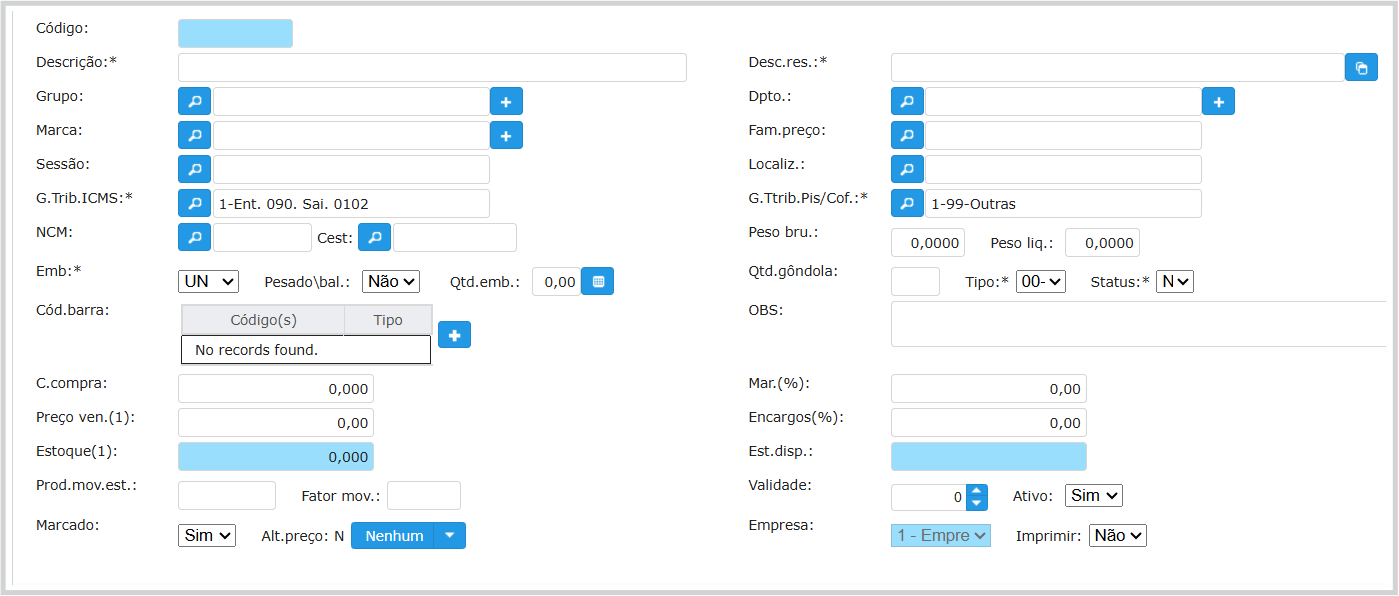Add a barcode with the Cód.barra plus button

click(454, 335)
